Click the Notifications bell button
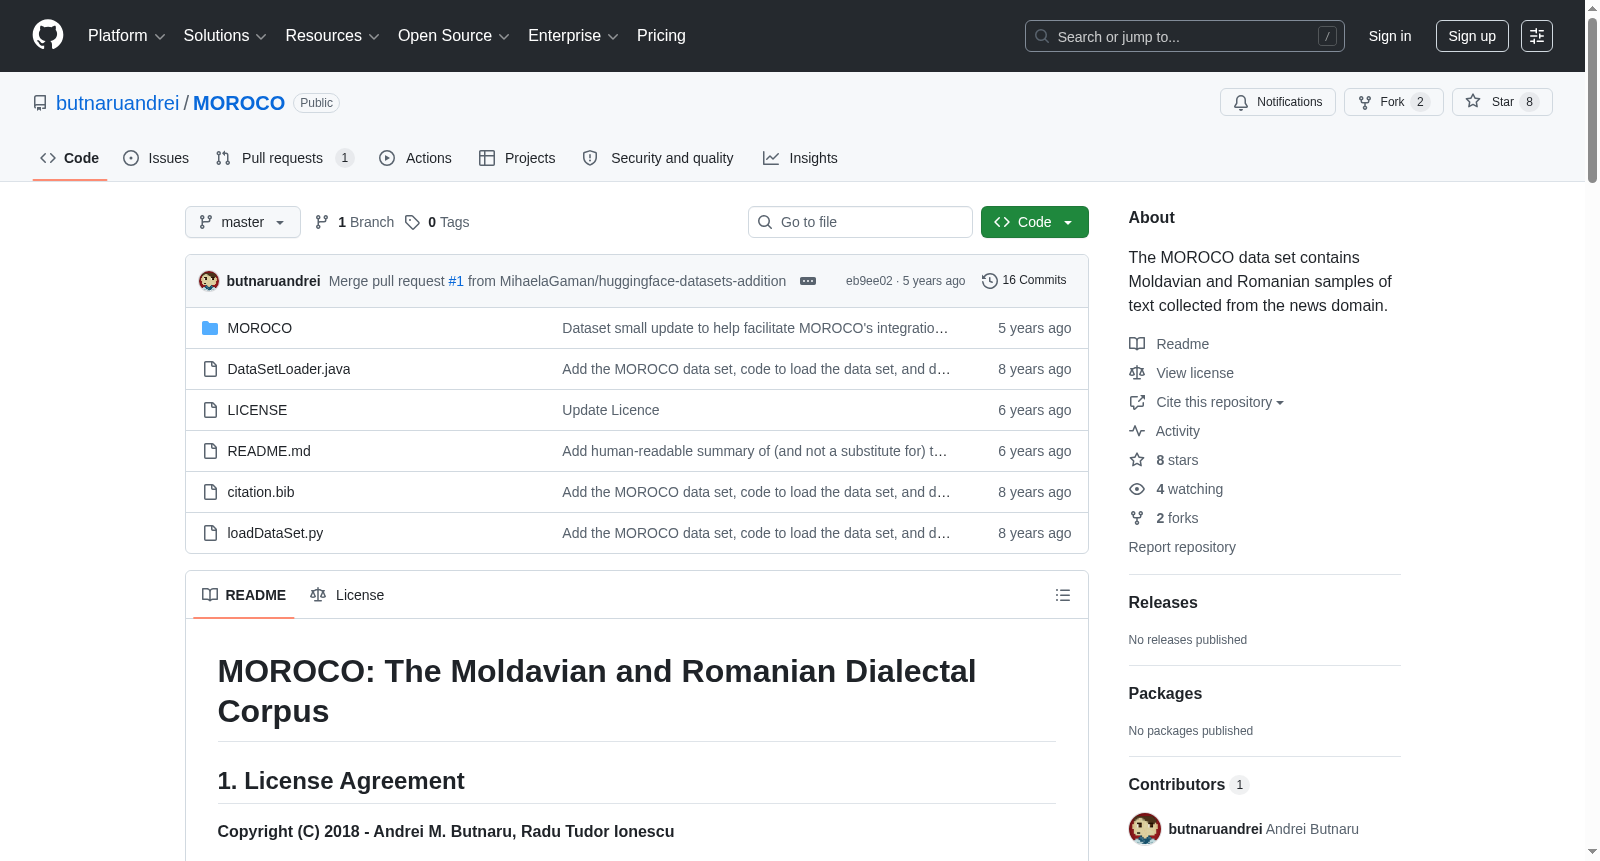The image size is (1600, 861). (x=1277, y=102)
